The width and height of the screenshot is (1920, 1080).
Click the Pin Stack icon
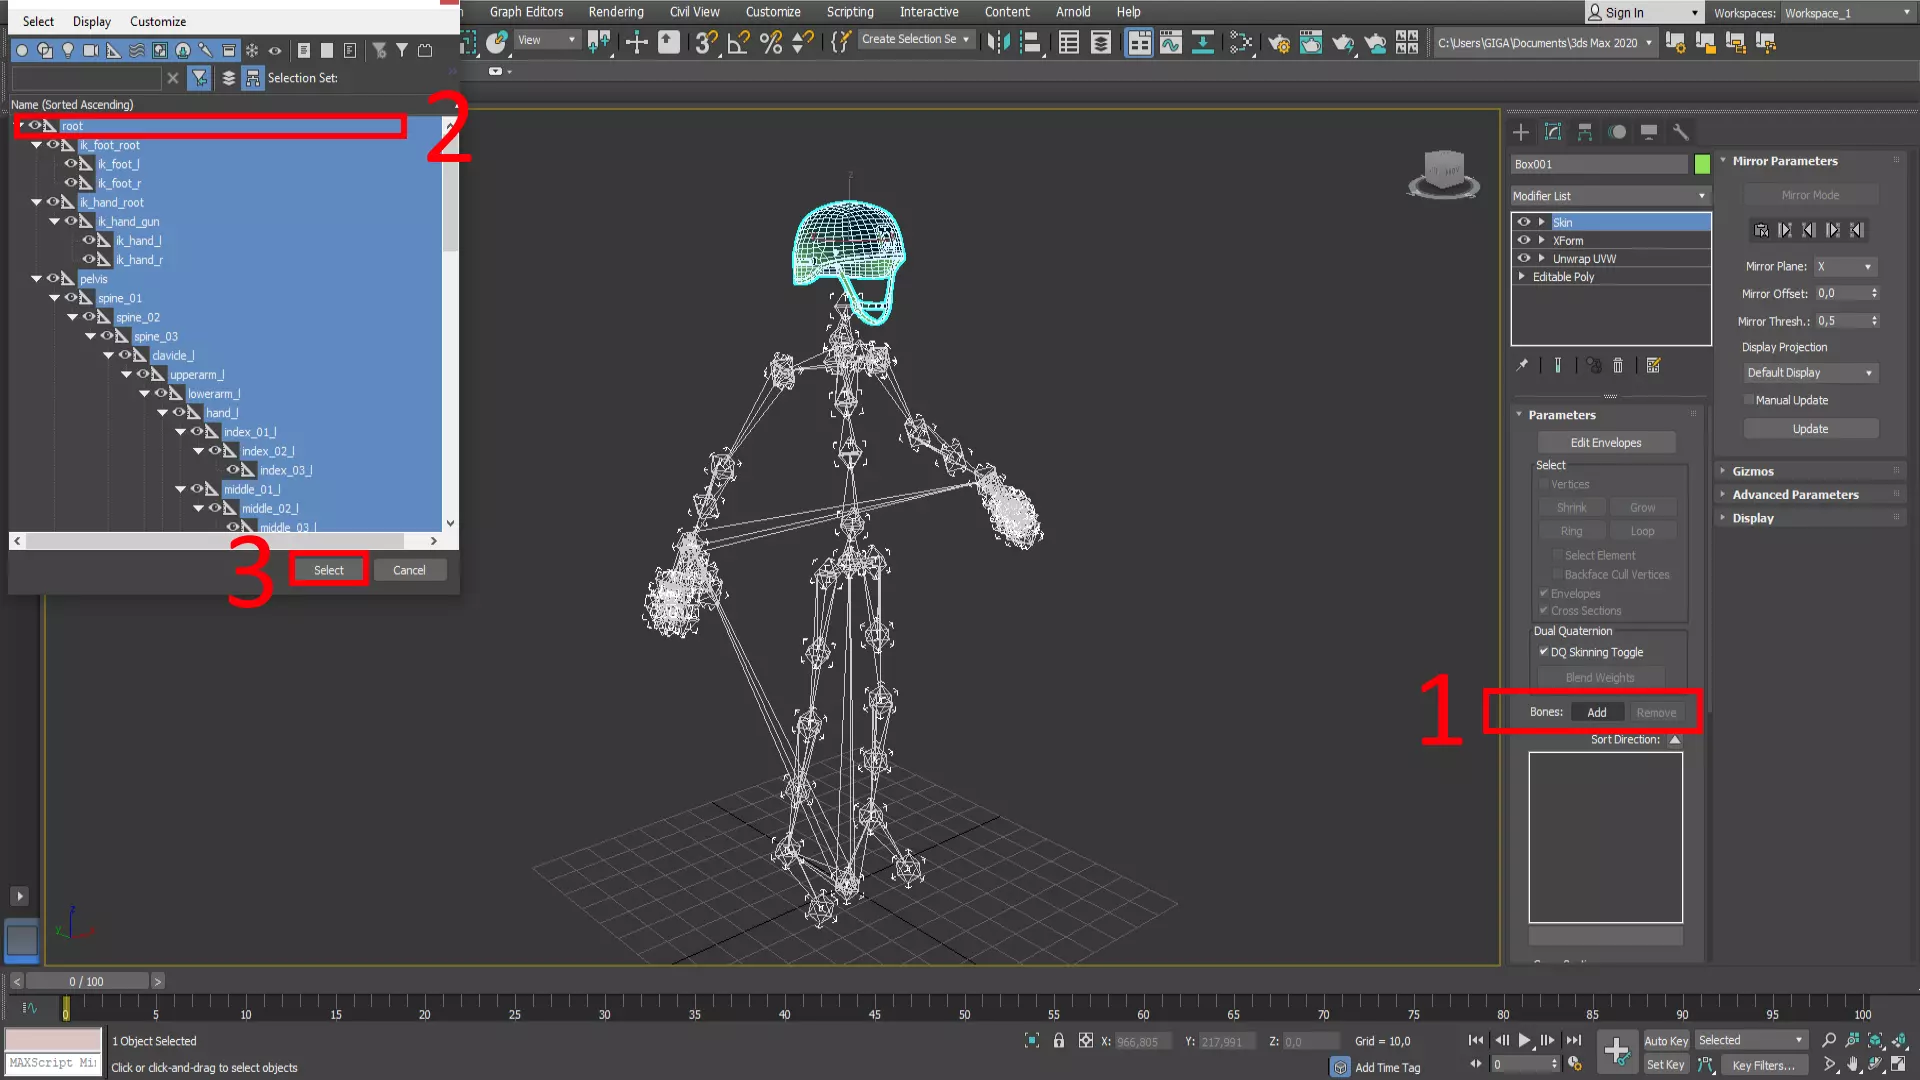[1522, 366]
